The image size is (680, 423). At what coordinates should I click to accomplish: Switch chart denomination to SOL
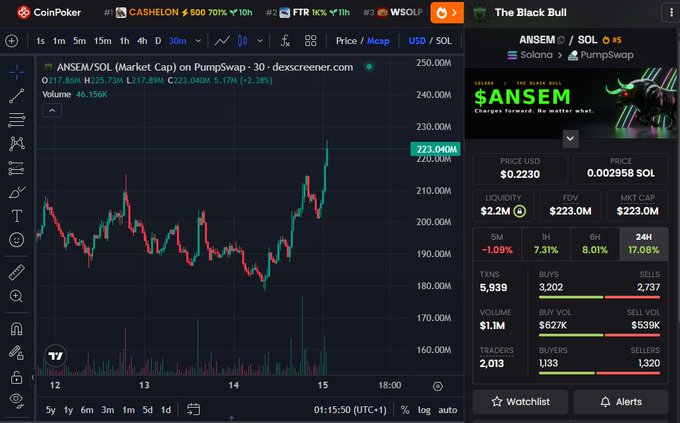pyautogui.click(x=444, y=41)
